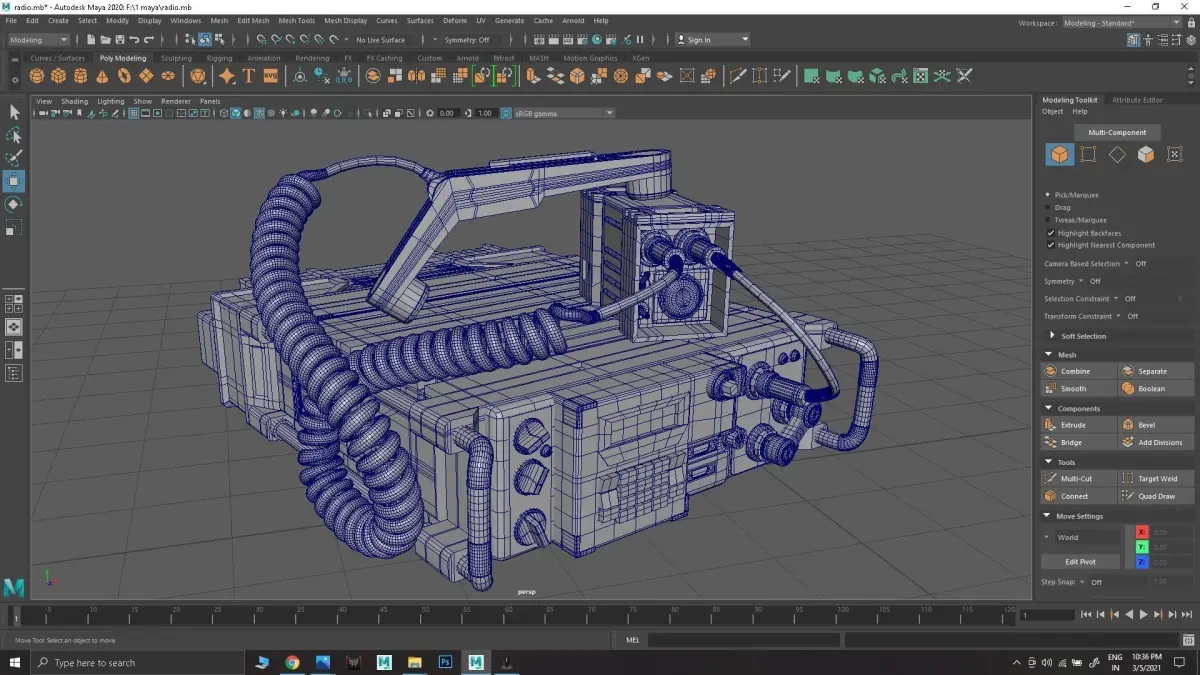Activate the Quad Draw tool

click(1155, 496)
